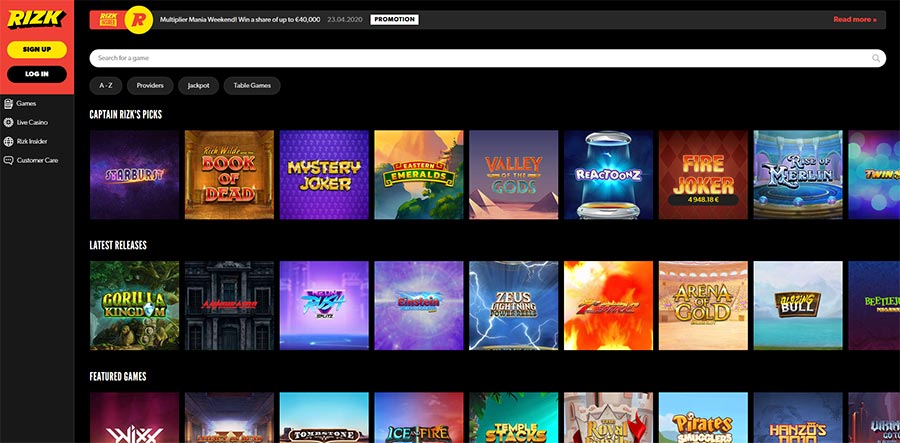Click the Rizk Insider banner logo
This screenshot has width=900, height=443.
[108, 20]
